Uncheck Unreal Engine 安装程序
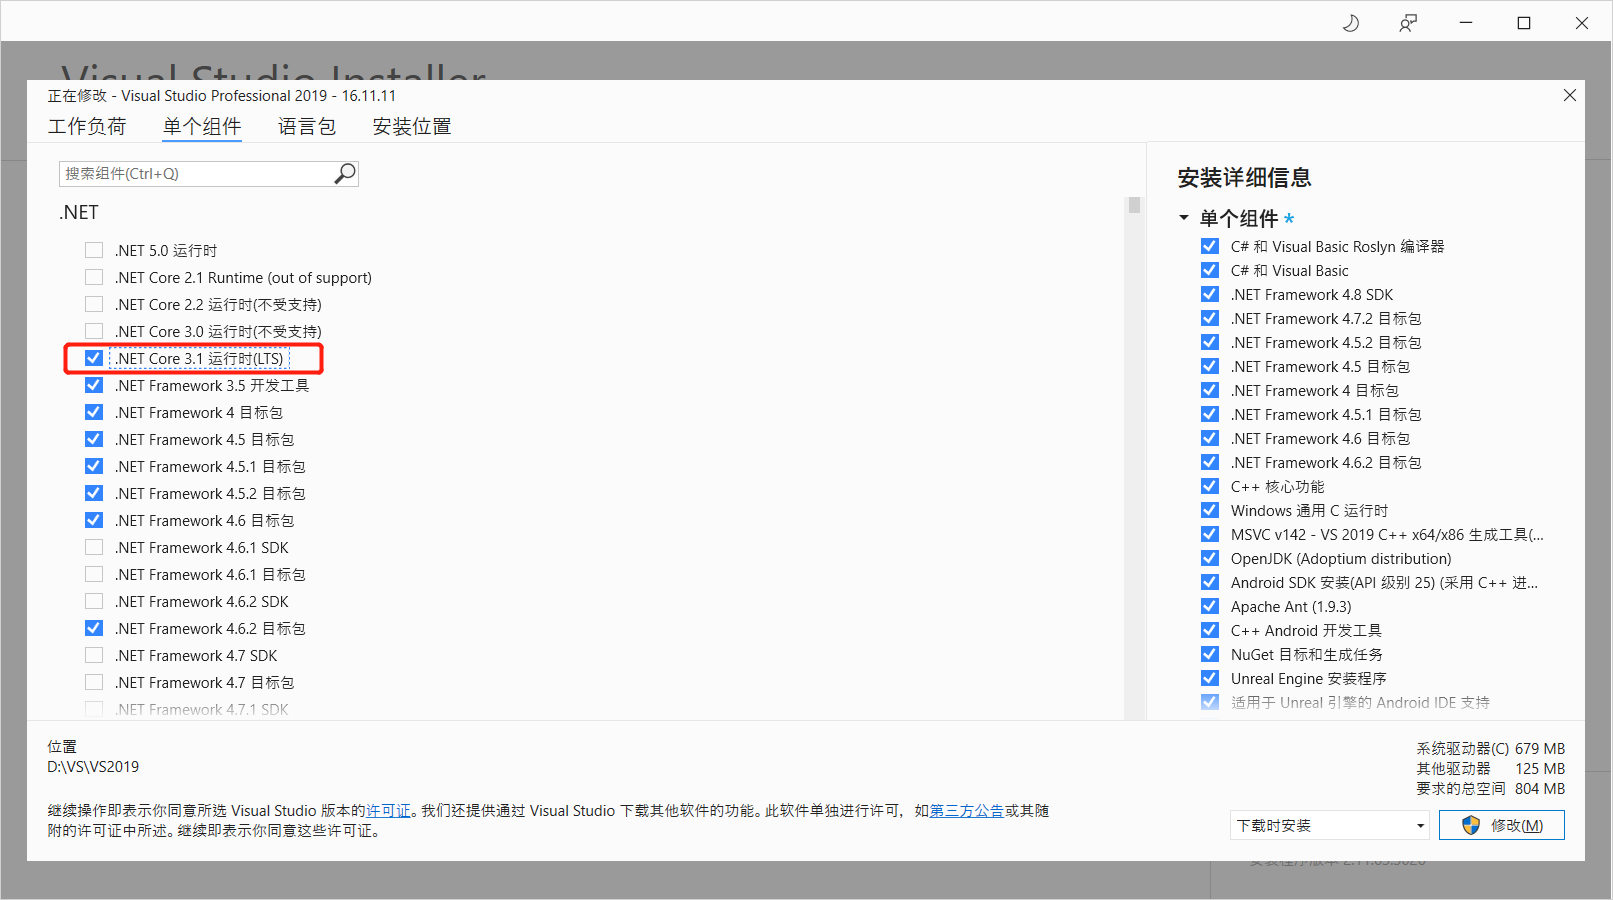 (1210, 678)
